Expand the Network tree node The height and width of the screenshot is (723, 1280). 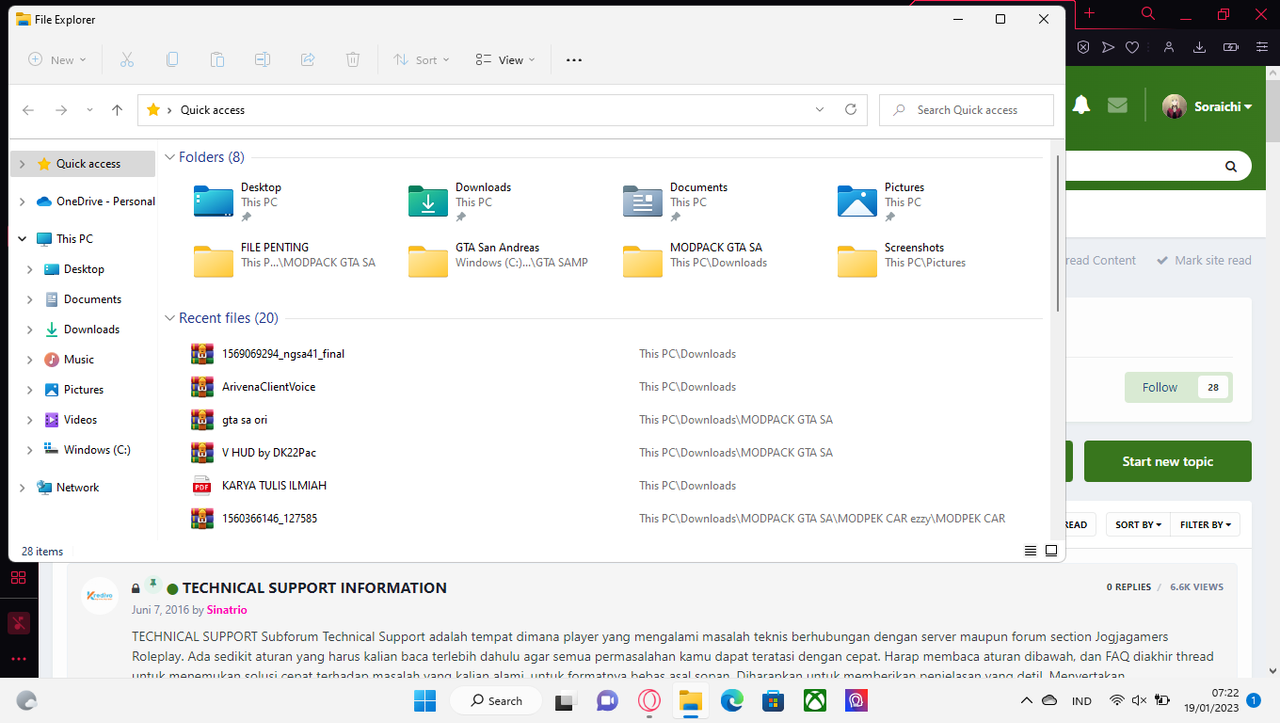point(22,488)
